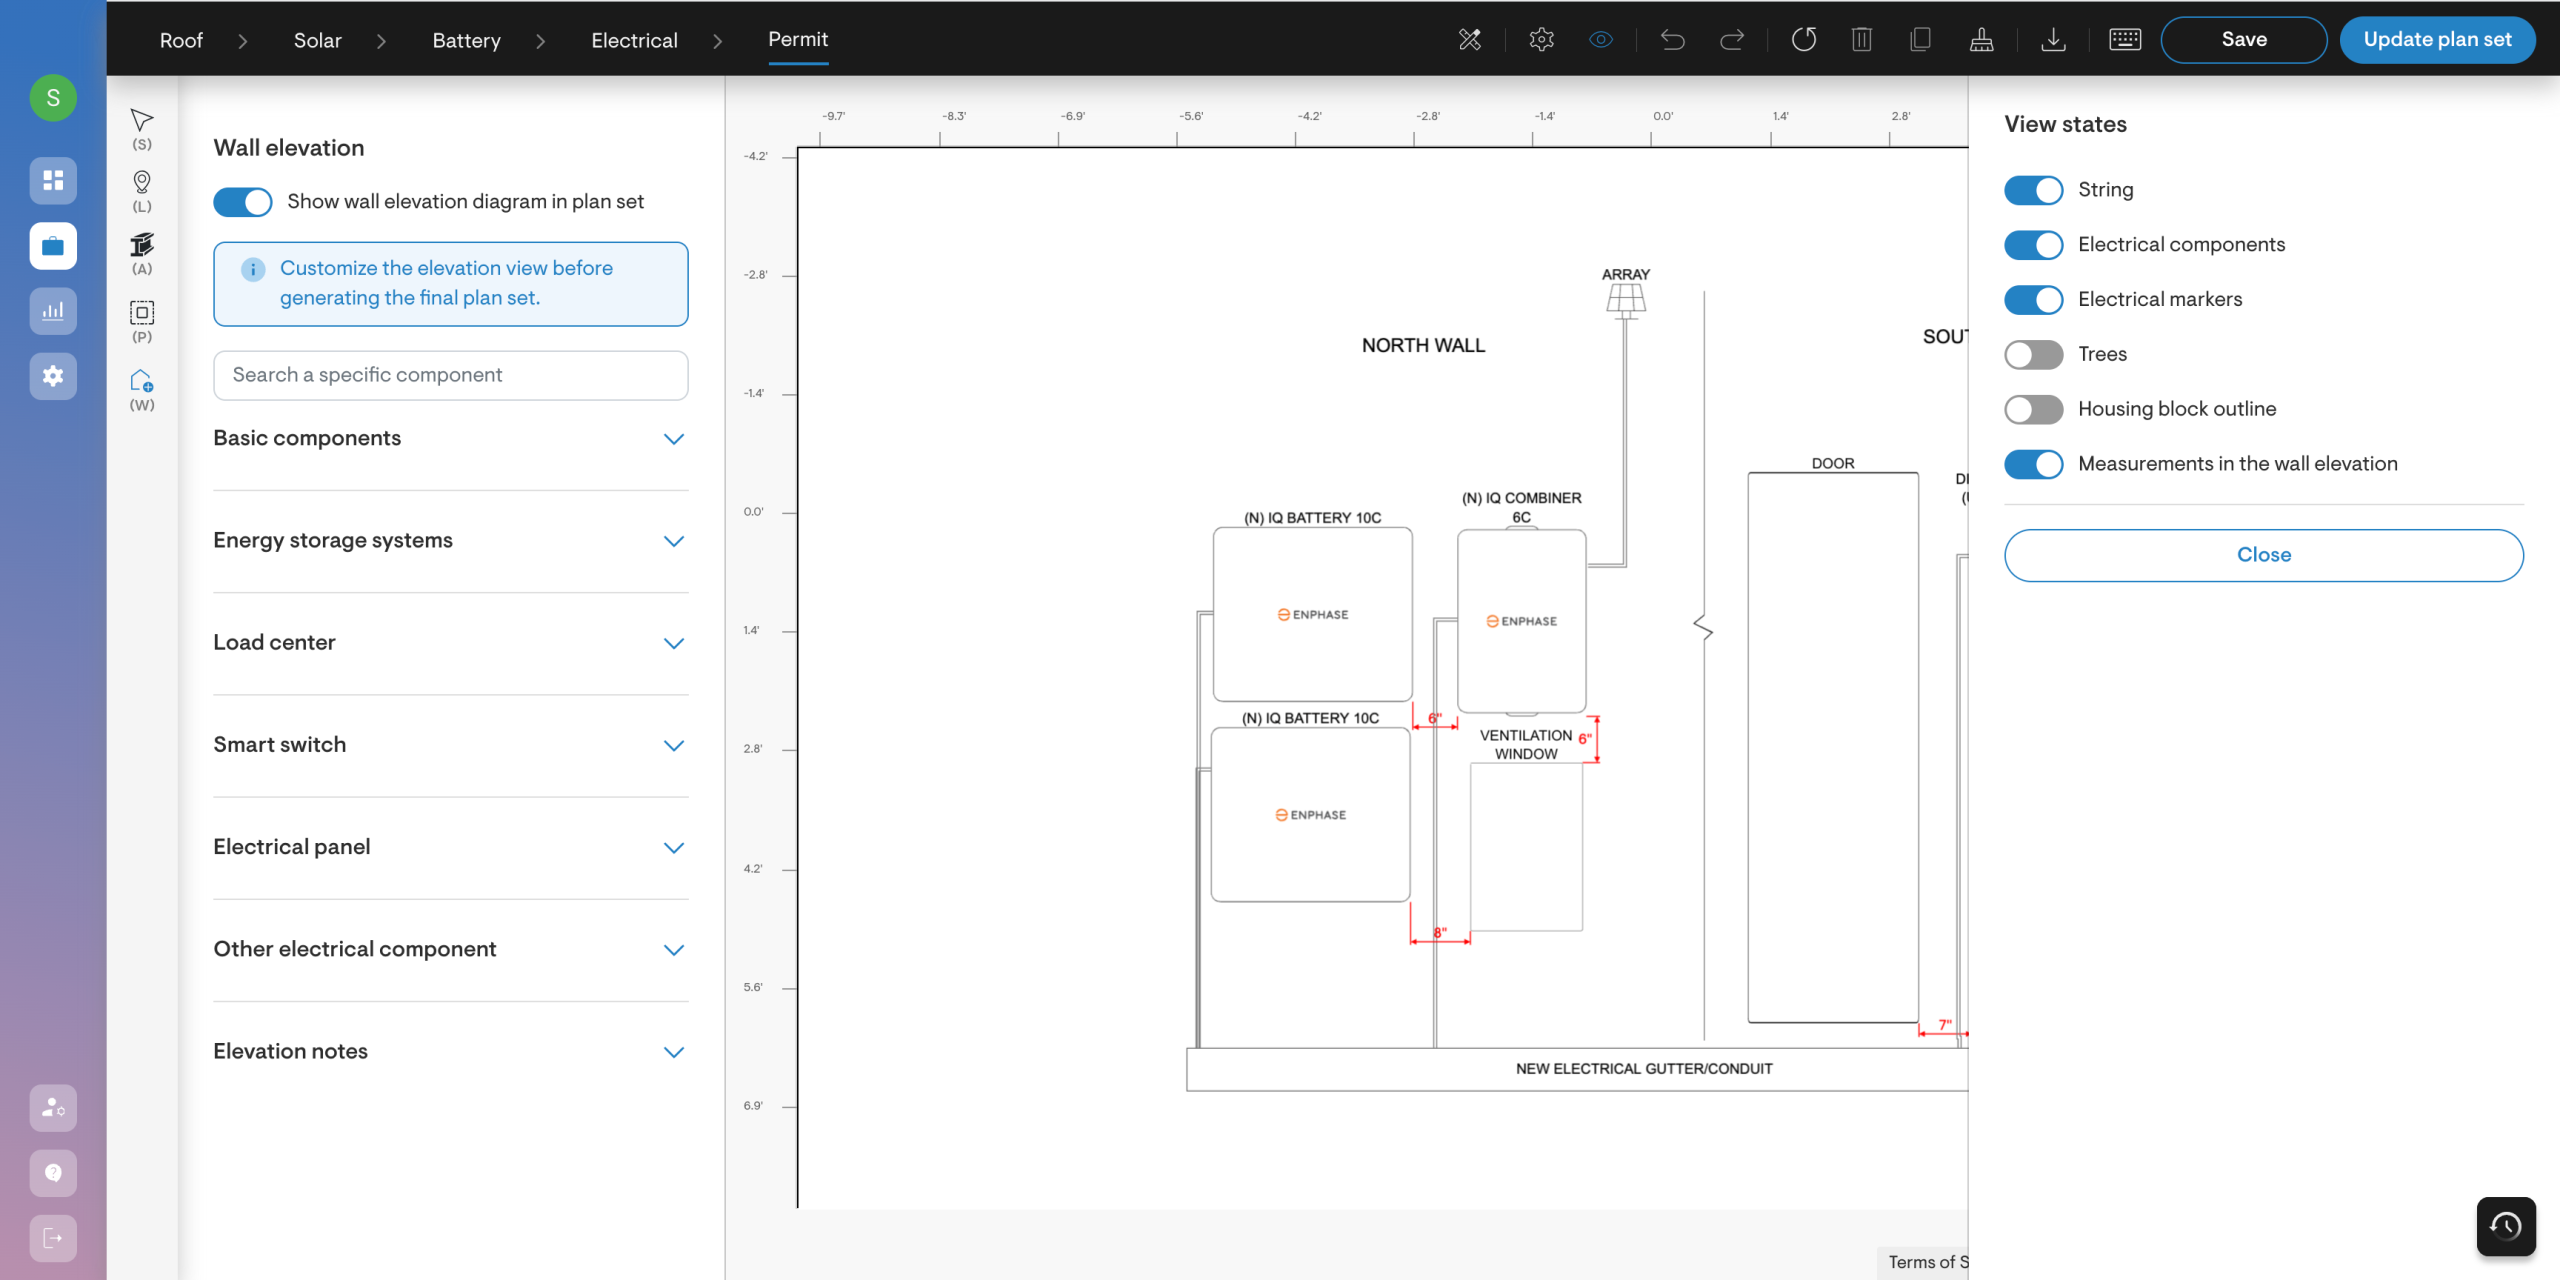Expand the Basic components section
The width and height of the screenshot is (2560, 1280).
click(674, 439)
